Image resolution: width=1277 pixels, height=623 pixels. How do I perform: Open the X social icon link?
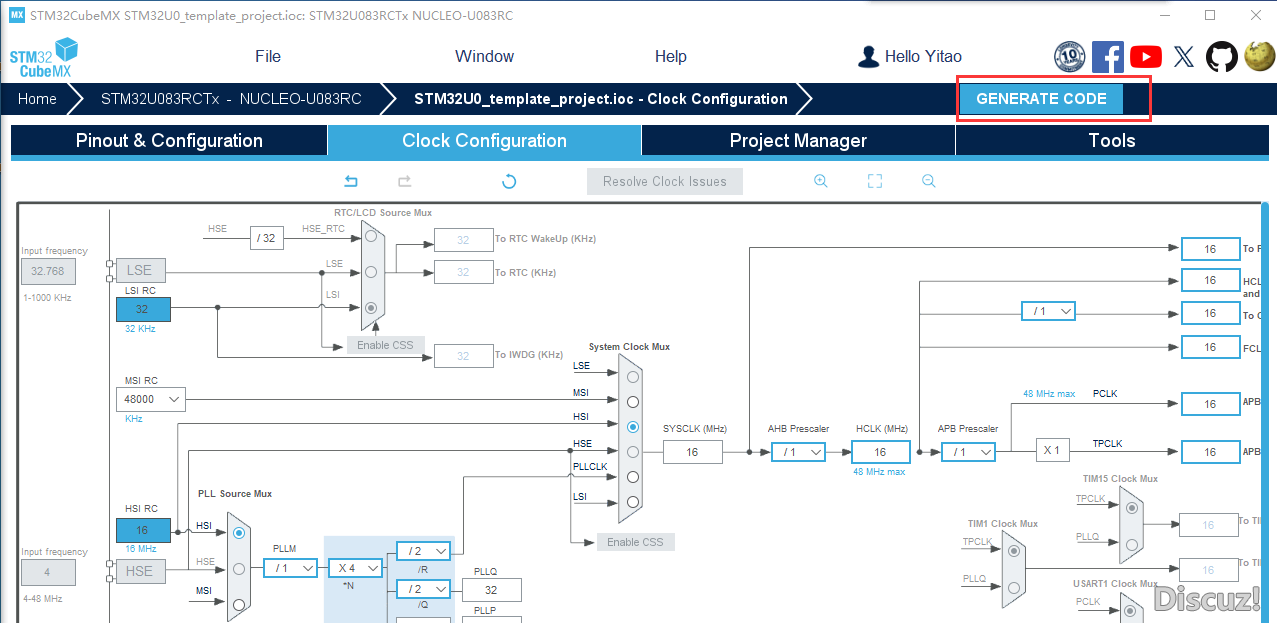coord(1184,57)
